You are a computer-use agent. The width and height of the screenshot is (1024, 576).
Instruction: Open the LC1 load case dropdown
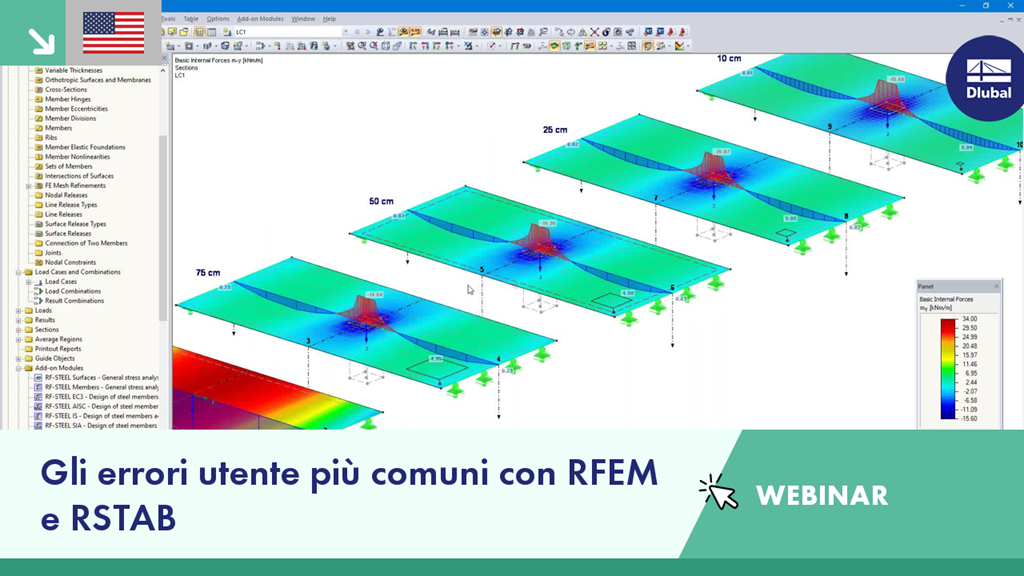pyautogui.click(x=345, y=32)
